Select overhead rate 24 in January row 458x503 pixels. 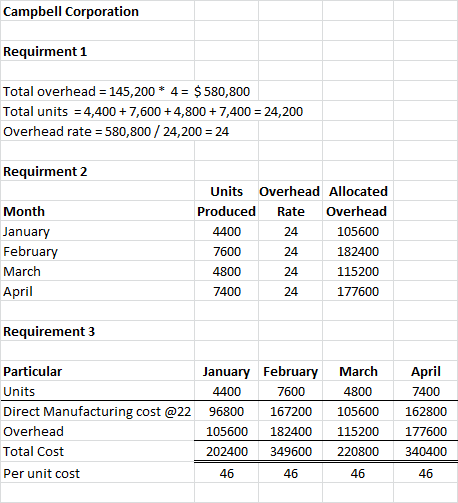[x=291, y=232]
